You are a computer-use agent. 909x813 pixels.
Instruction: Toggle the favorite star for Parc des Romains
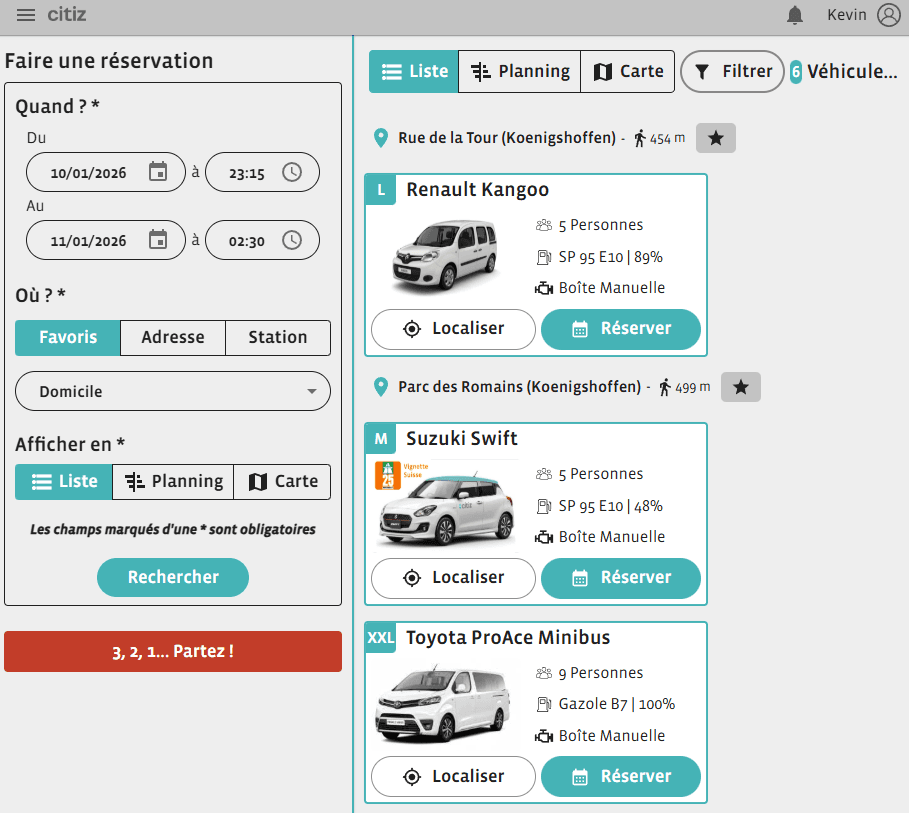(x=740, y=387)
